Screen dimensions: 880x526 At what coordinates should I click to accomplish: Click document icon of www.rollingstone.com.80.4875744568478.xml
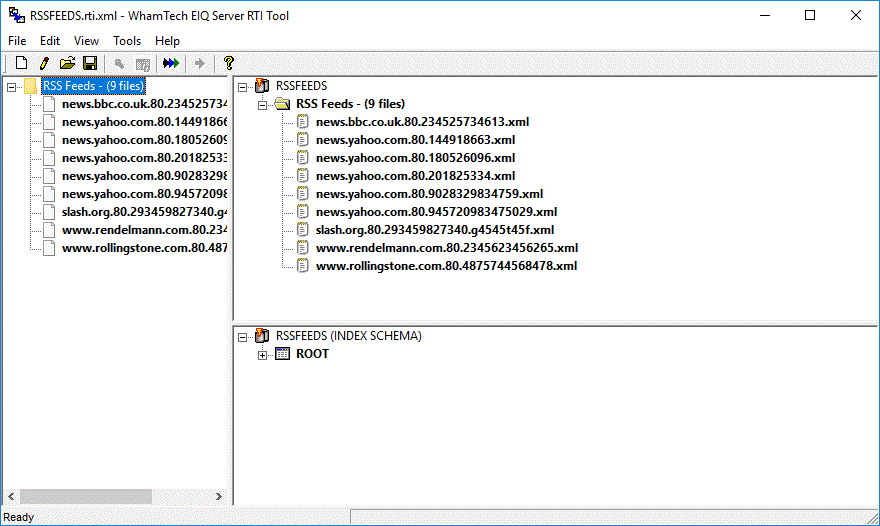tap(302, 265)
